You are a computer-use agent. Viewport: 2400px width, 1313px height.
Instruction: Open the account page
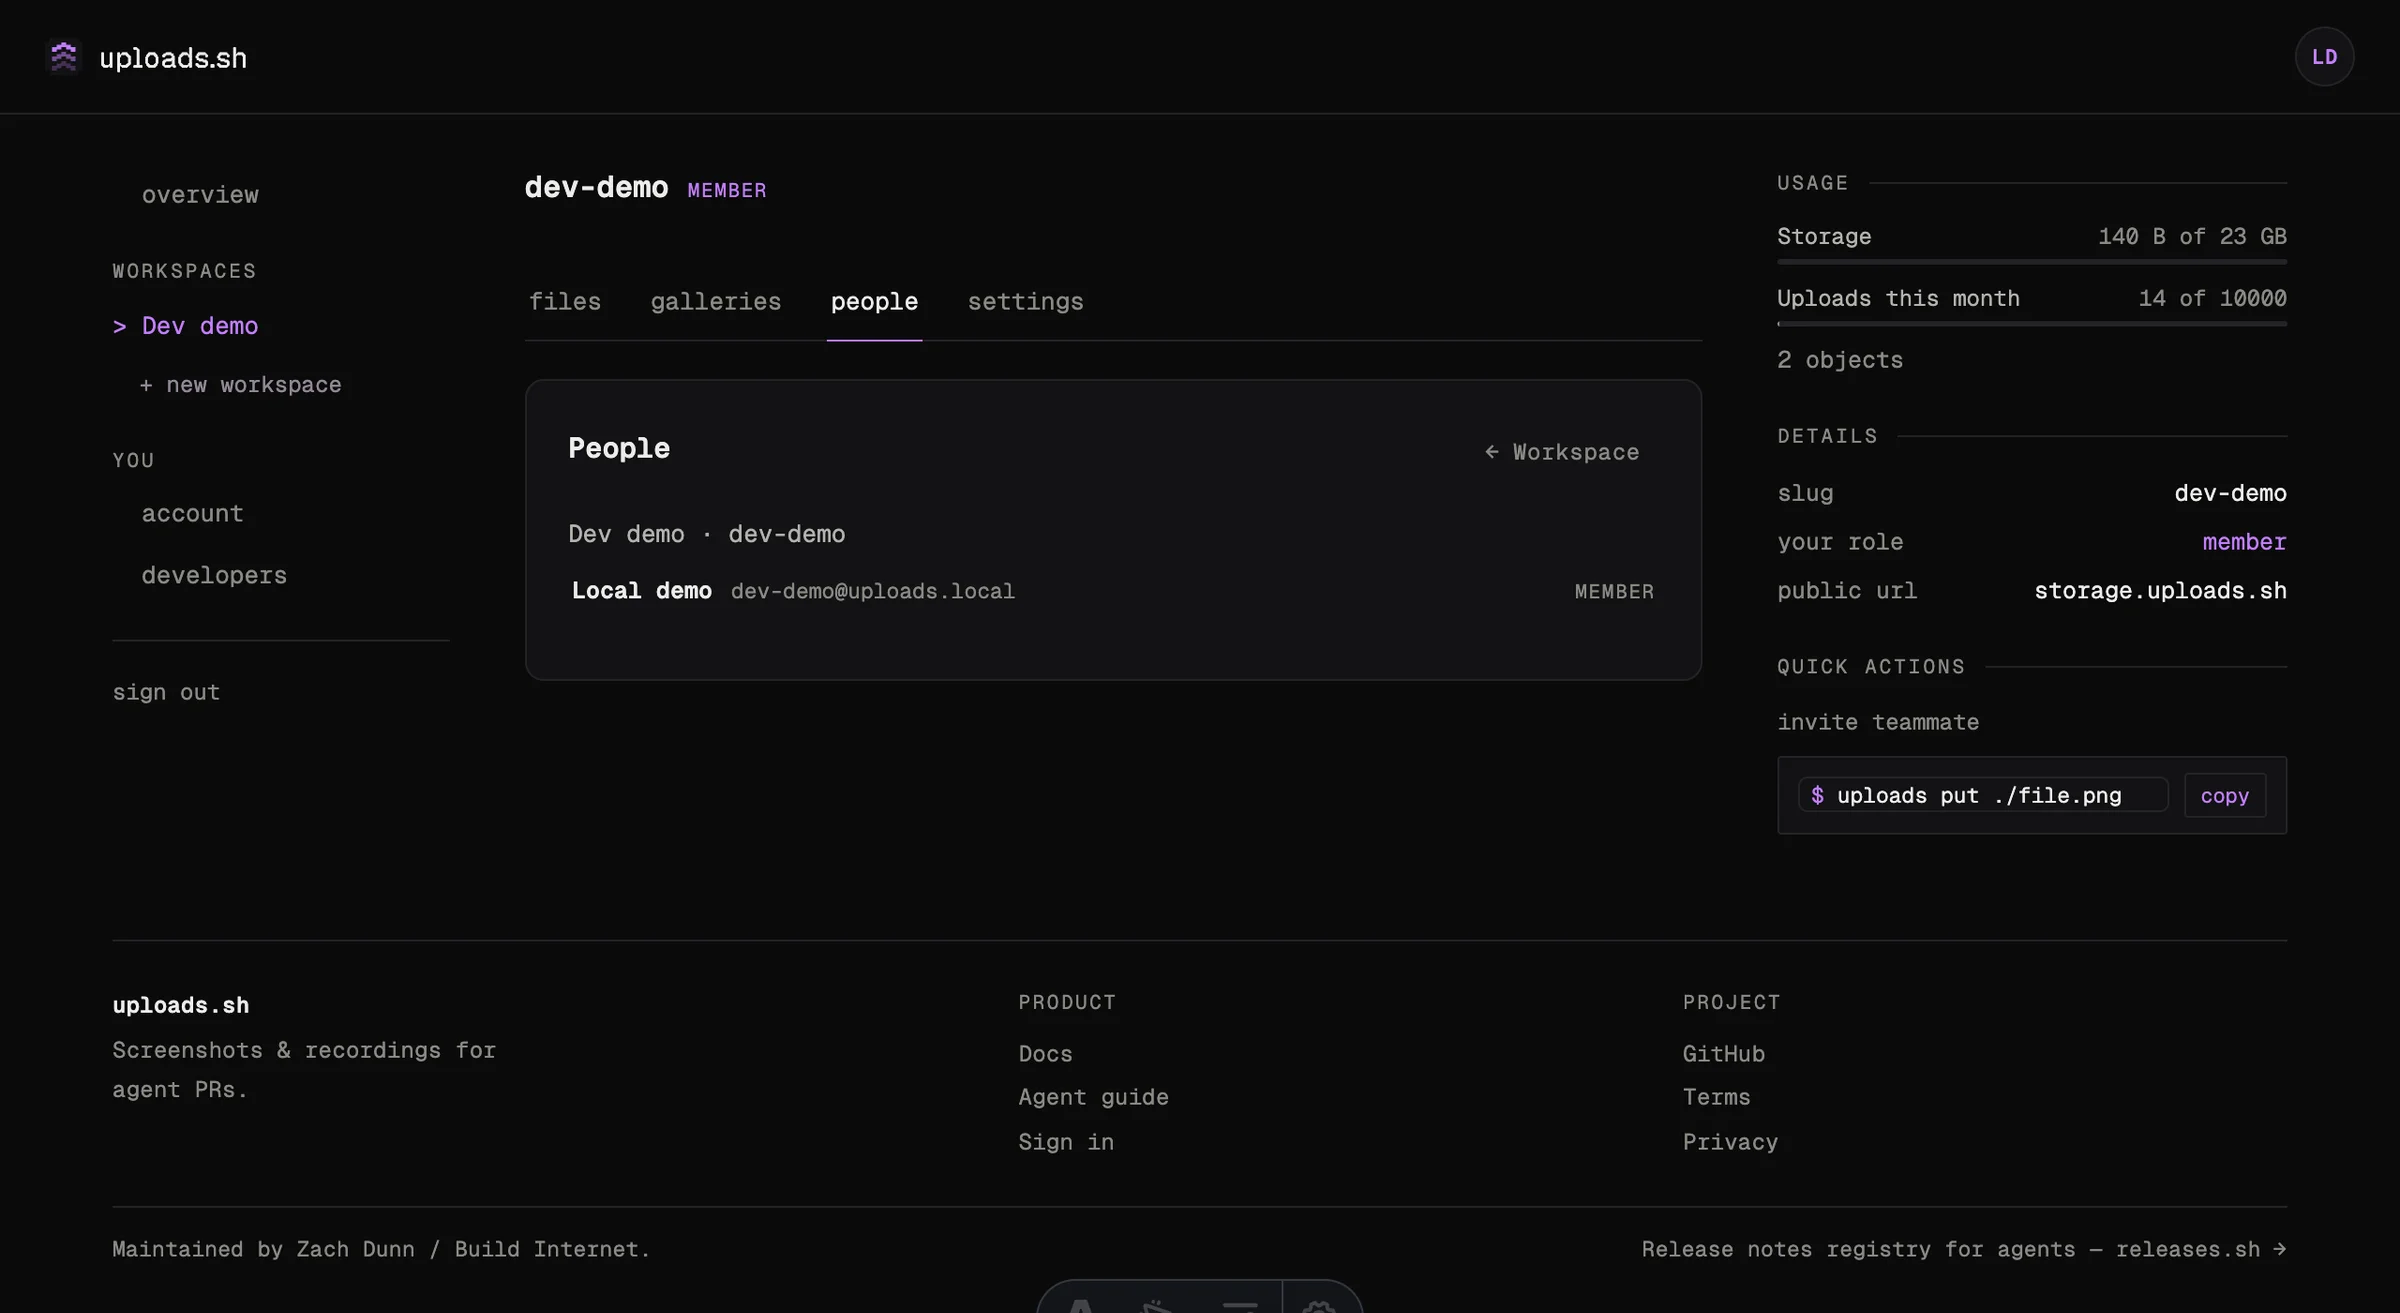point(192,514)
